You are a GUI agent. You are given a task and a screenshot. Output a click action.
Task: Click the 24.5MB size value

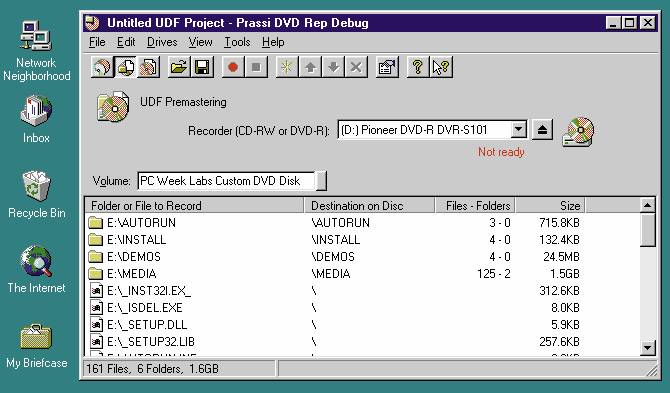(x=561, y=257)
